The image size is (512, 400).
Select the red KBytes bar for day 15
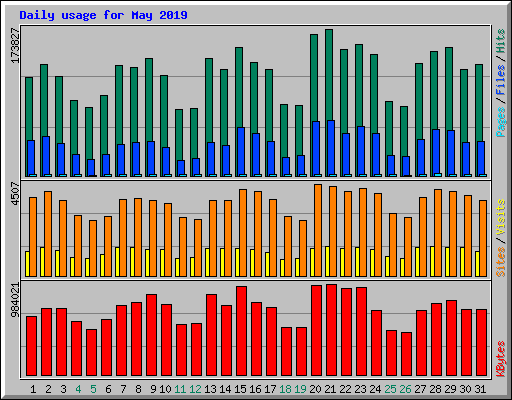tap(241, 331)
